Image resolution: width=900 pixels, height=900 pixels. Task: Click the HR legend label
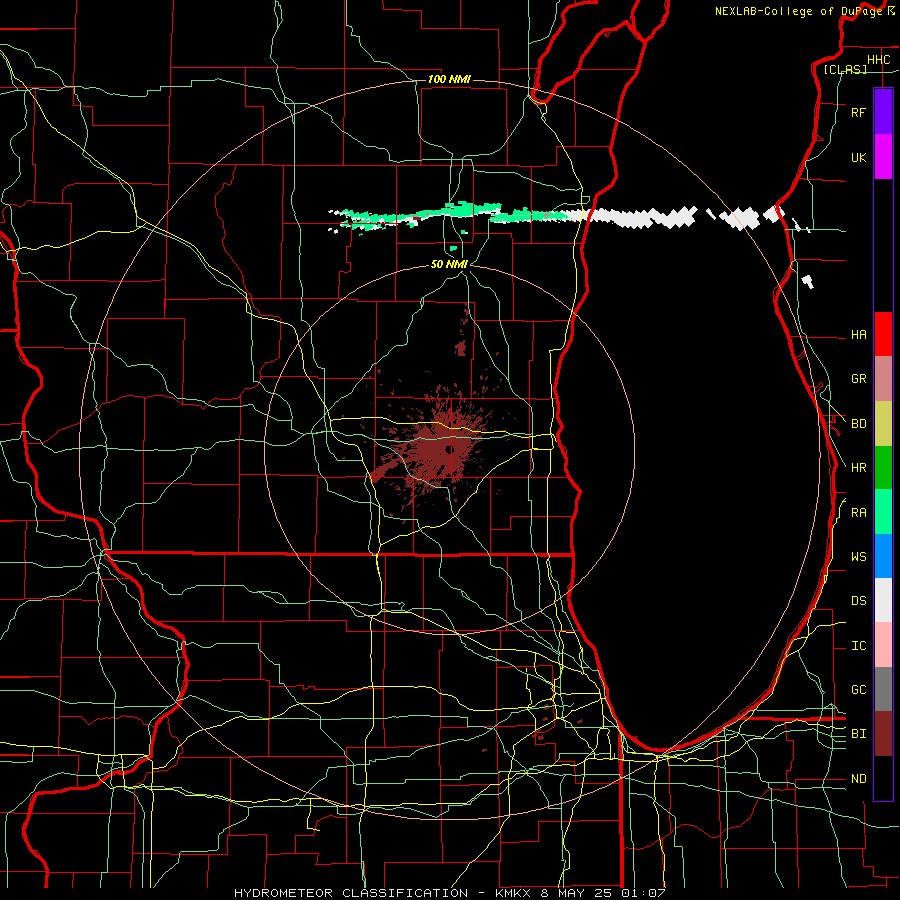[858, 468]
